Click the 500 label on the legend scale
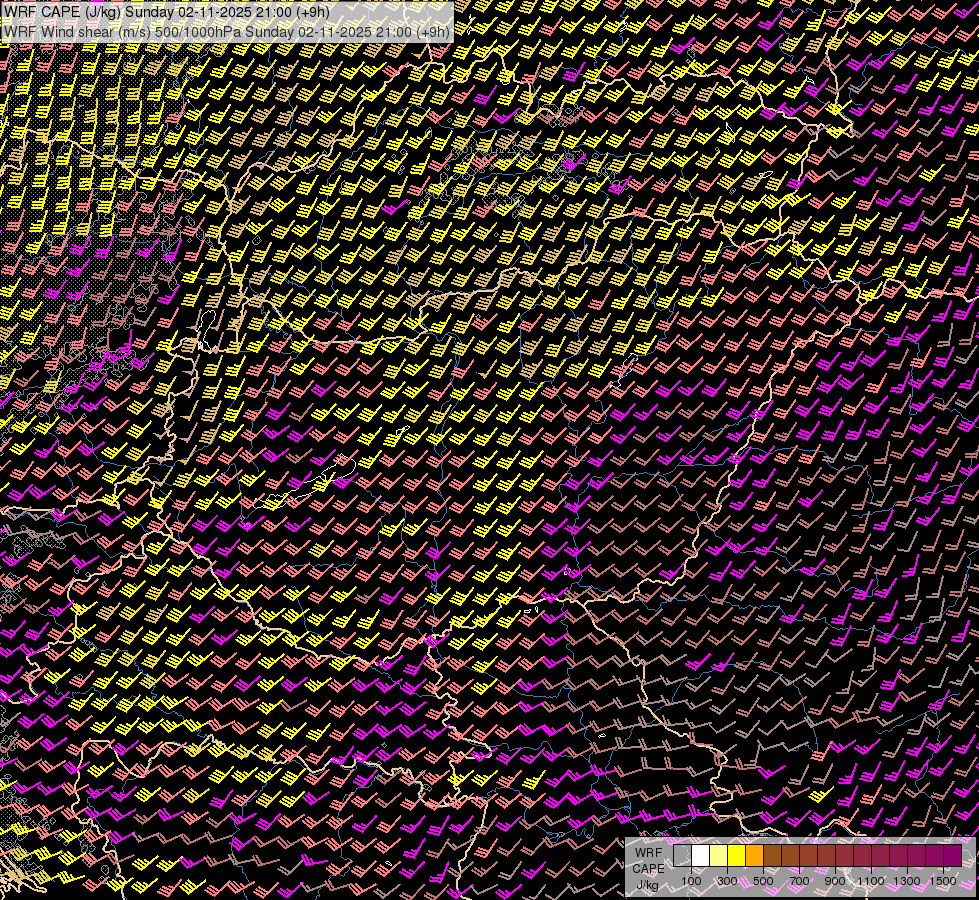This screenshot has width=979, height=900. click(x=763, y=881)
